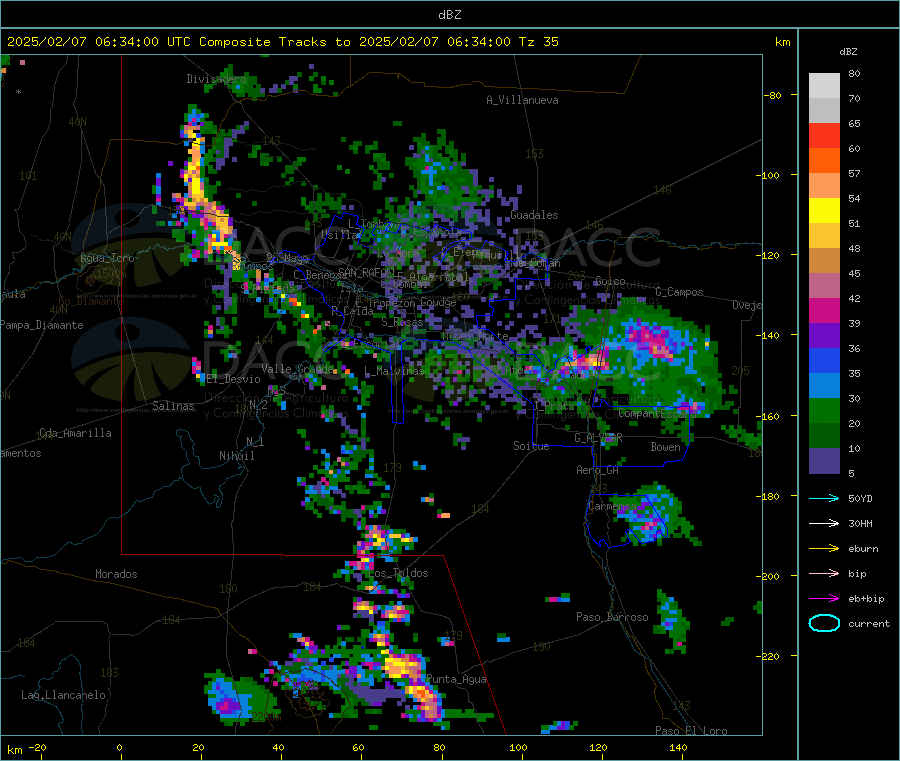The image size is (900, 761).
Task: Click the 60 tick label on the x-axis
Action: pyautogui.click(x=358, y=747)
